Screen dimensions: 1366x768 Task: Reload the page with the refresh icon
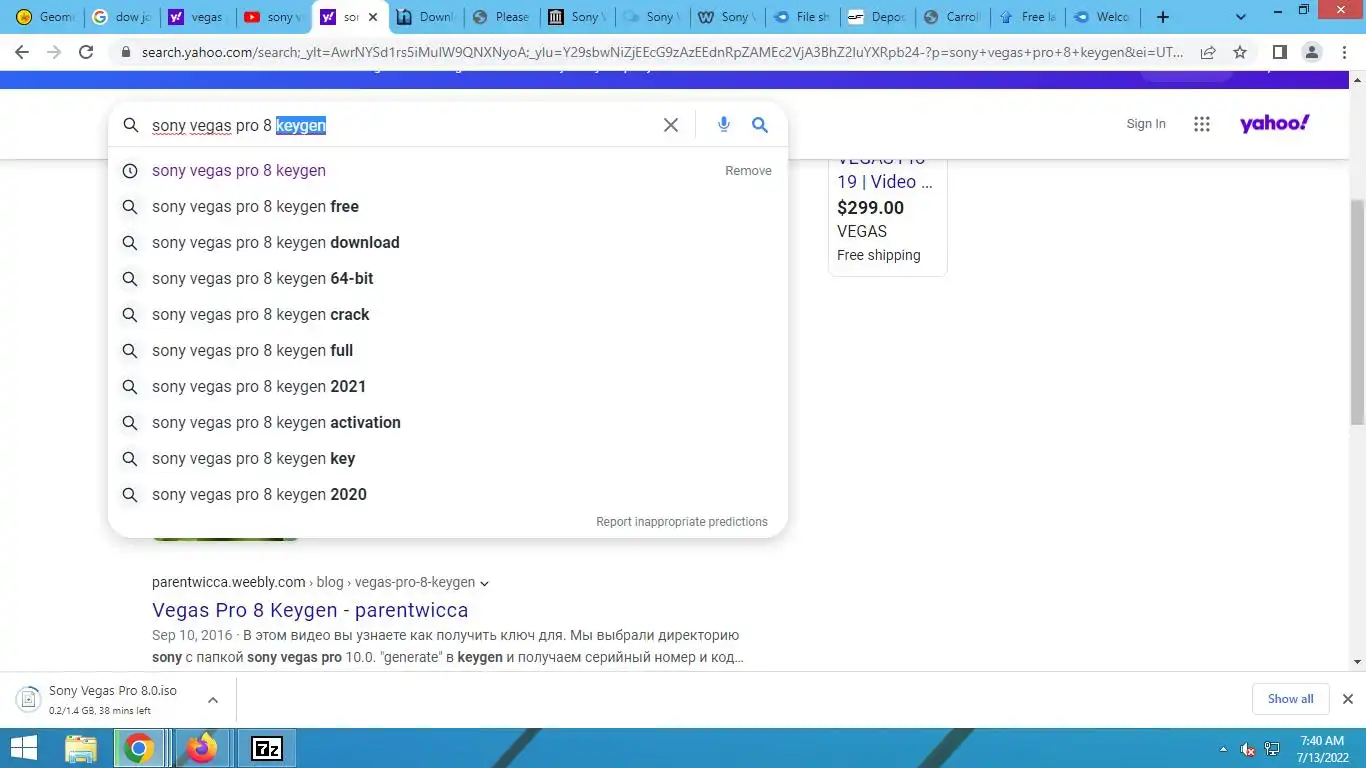pyautogui.click(x=86, y=52)
